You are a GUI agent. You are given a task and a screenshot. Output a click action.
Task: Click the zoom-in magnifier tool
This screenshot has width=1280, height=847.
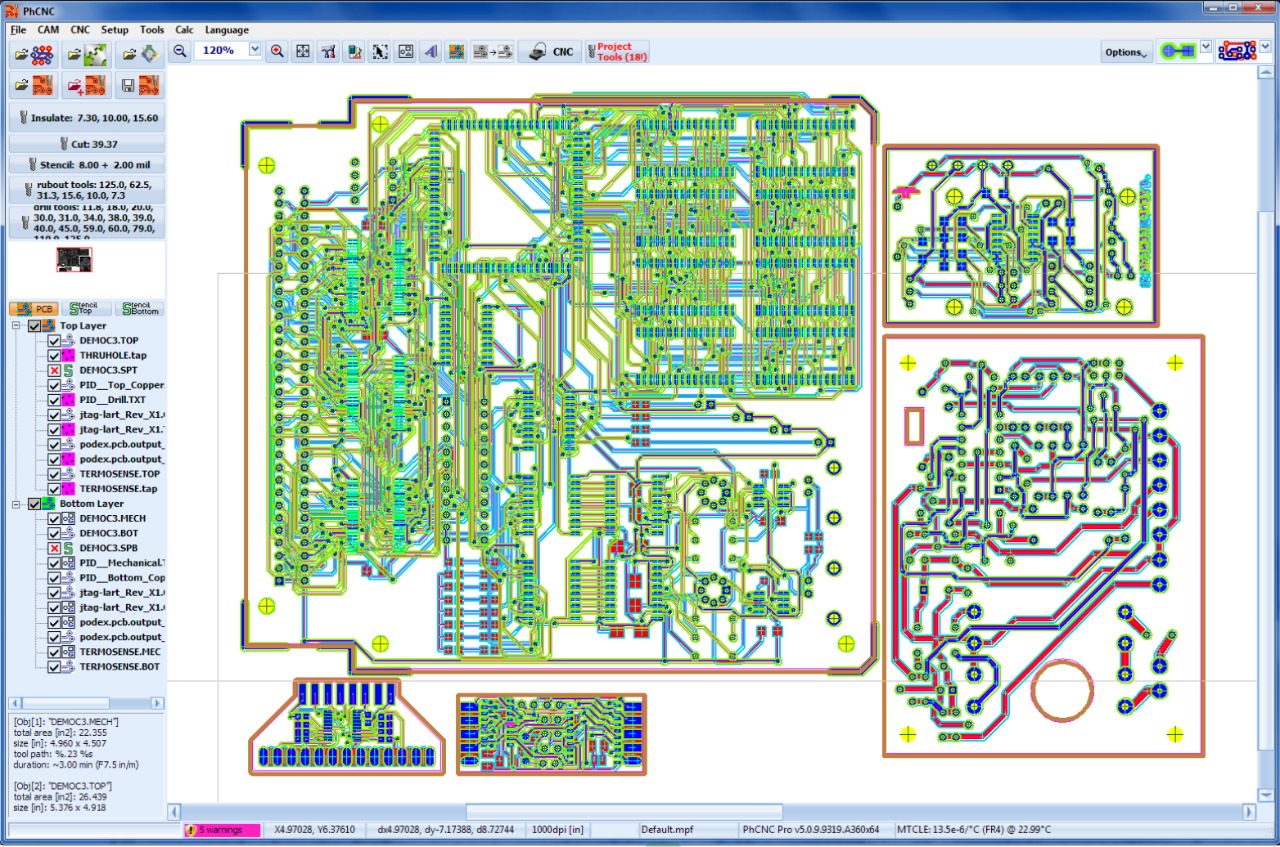276,51
